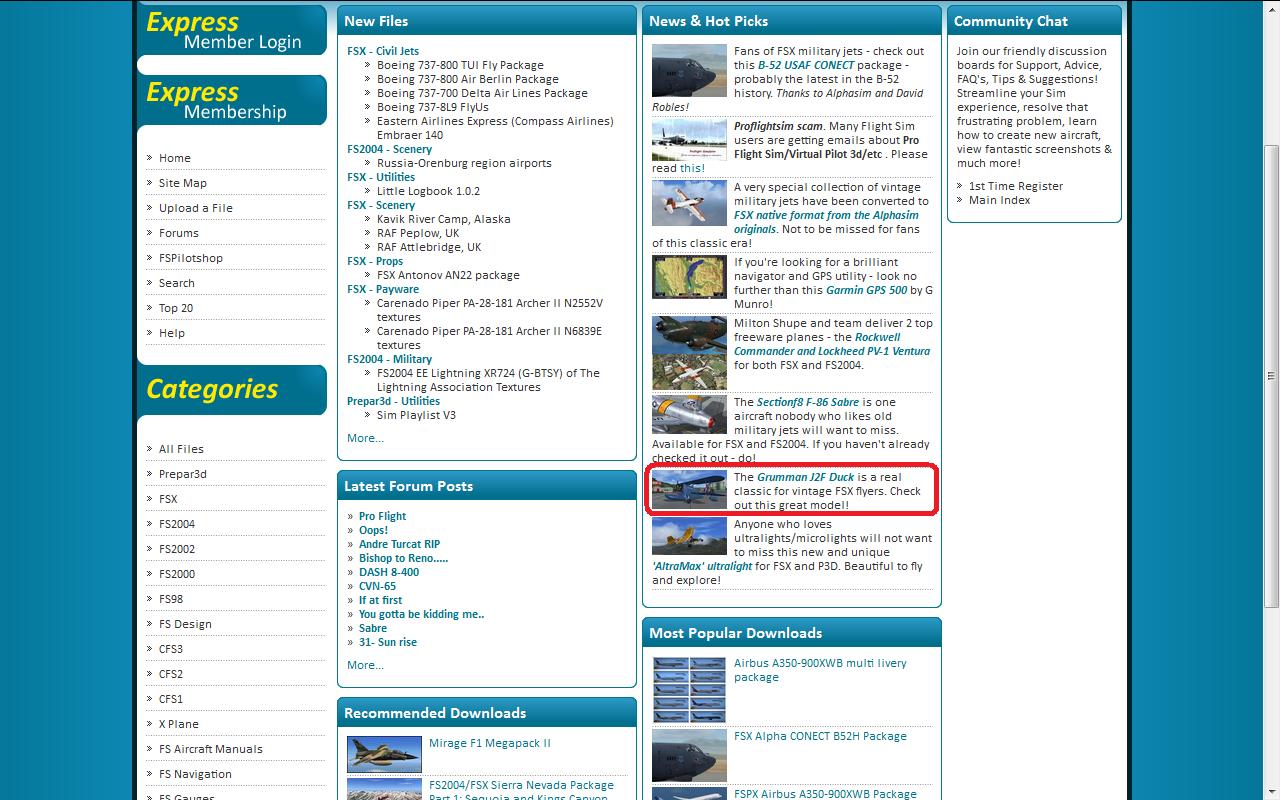
Task: Select Upload a File in sidebar
Action: 196,208
